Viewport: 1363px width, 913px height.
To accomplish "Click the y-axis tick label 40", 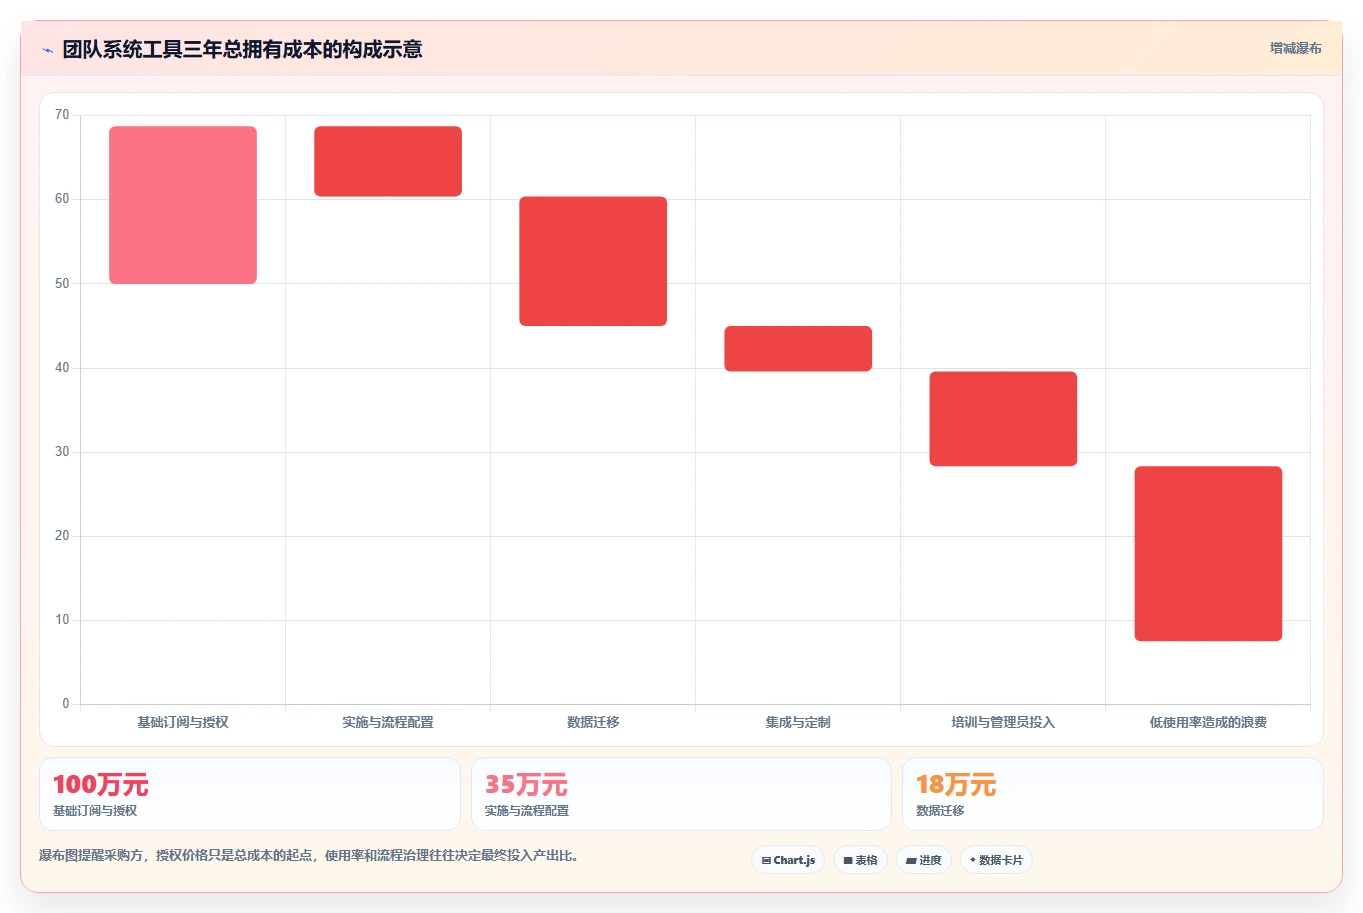I will pyautogui.click(x=62, y=368).
